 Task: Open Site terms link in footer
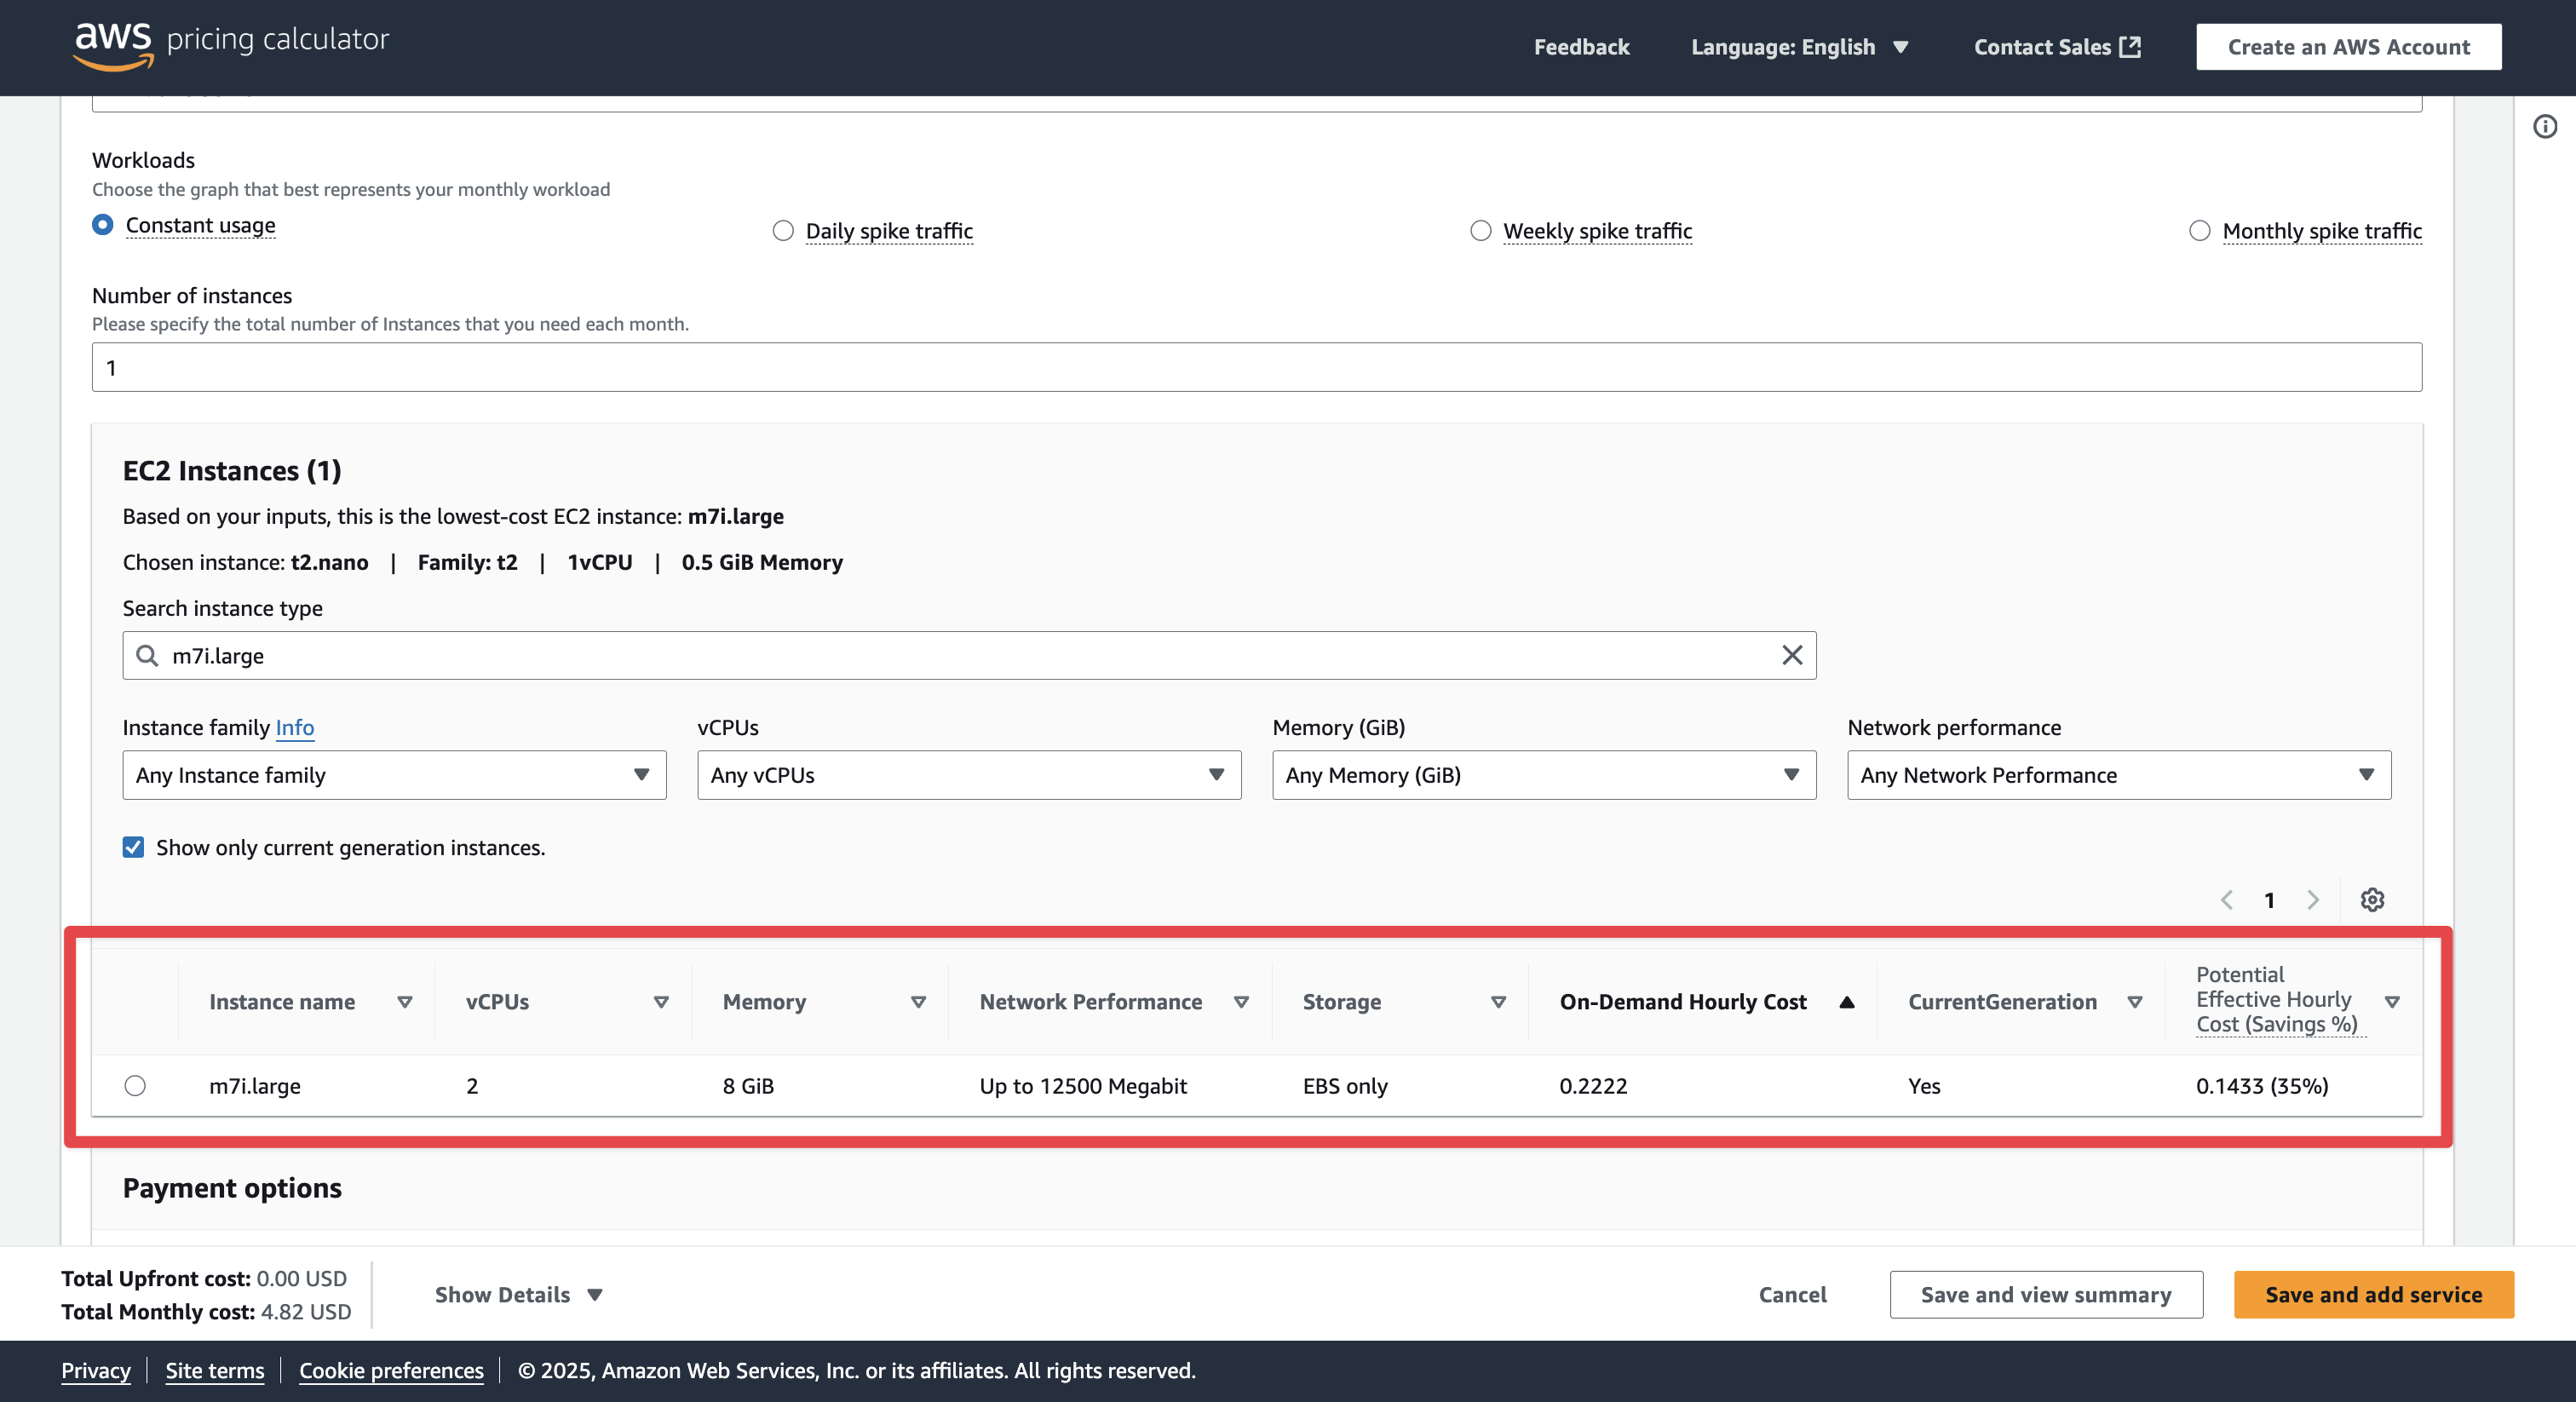tap(215, 1370)
